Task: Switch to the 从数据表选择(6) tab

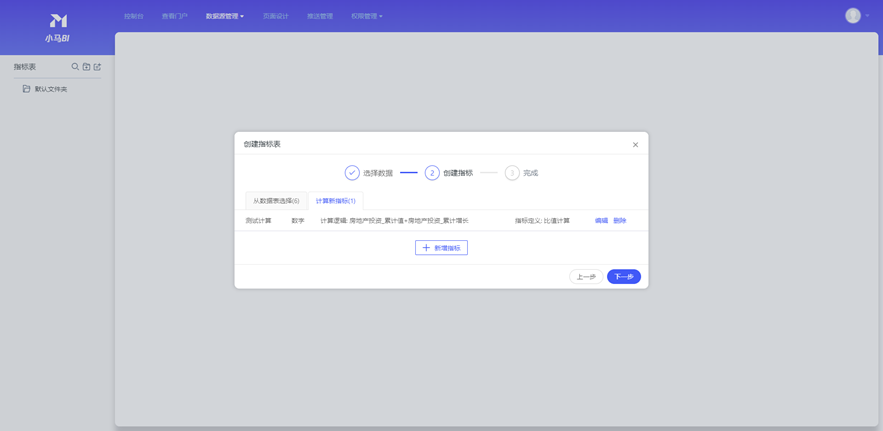Action: [276, 201]
